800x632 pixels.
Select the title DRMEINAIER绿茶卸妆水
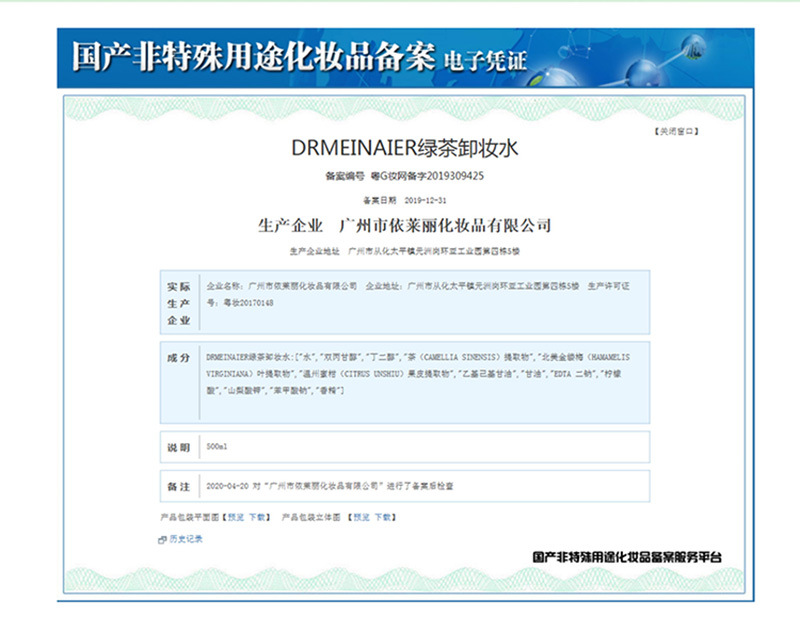pos(405,148)
